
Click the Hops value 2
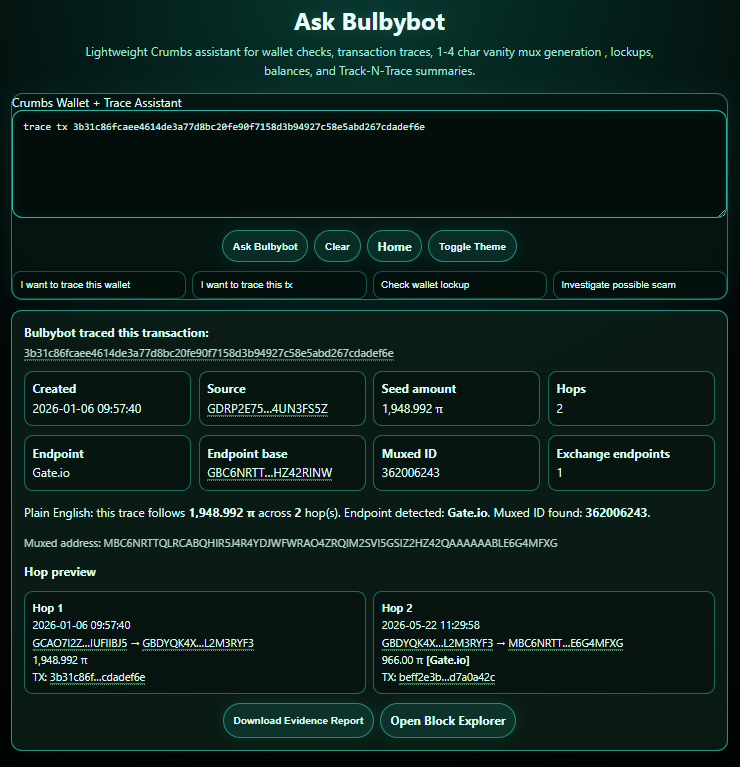coord(560,408)
